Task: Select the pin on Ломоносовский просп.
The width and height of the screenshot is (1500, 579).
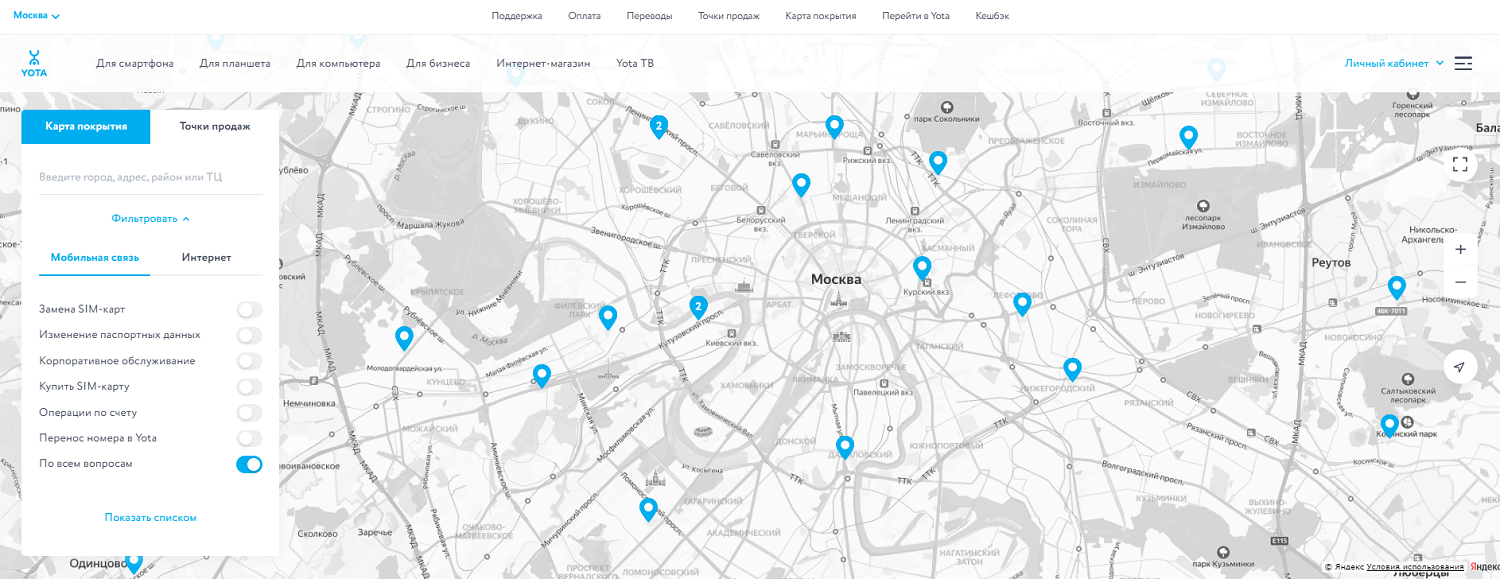Action: tap(648, 510)
